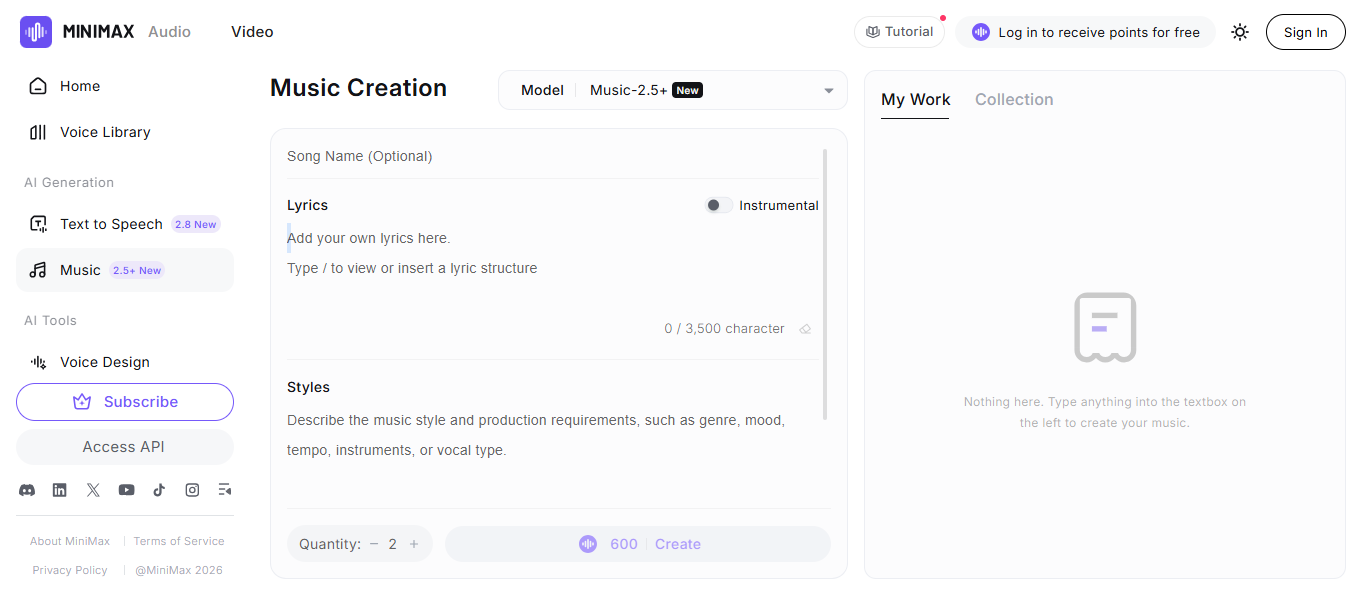This screenshot has width=1366, height=599.
Task: Open the Instagram social icon
Action: coord(192,490)
